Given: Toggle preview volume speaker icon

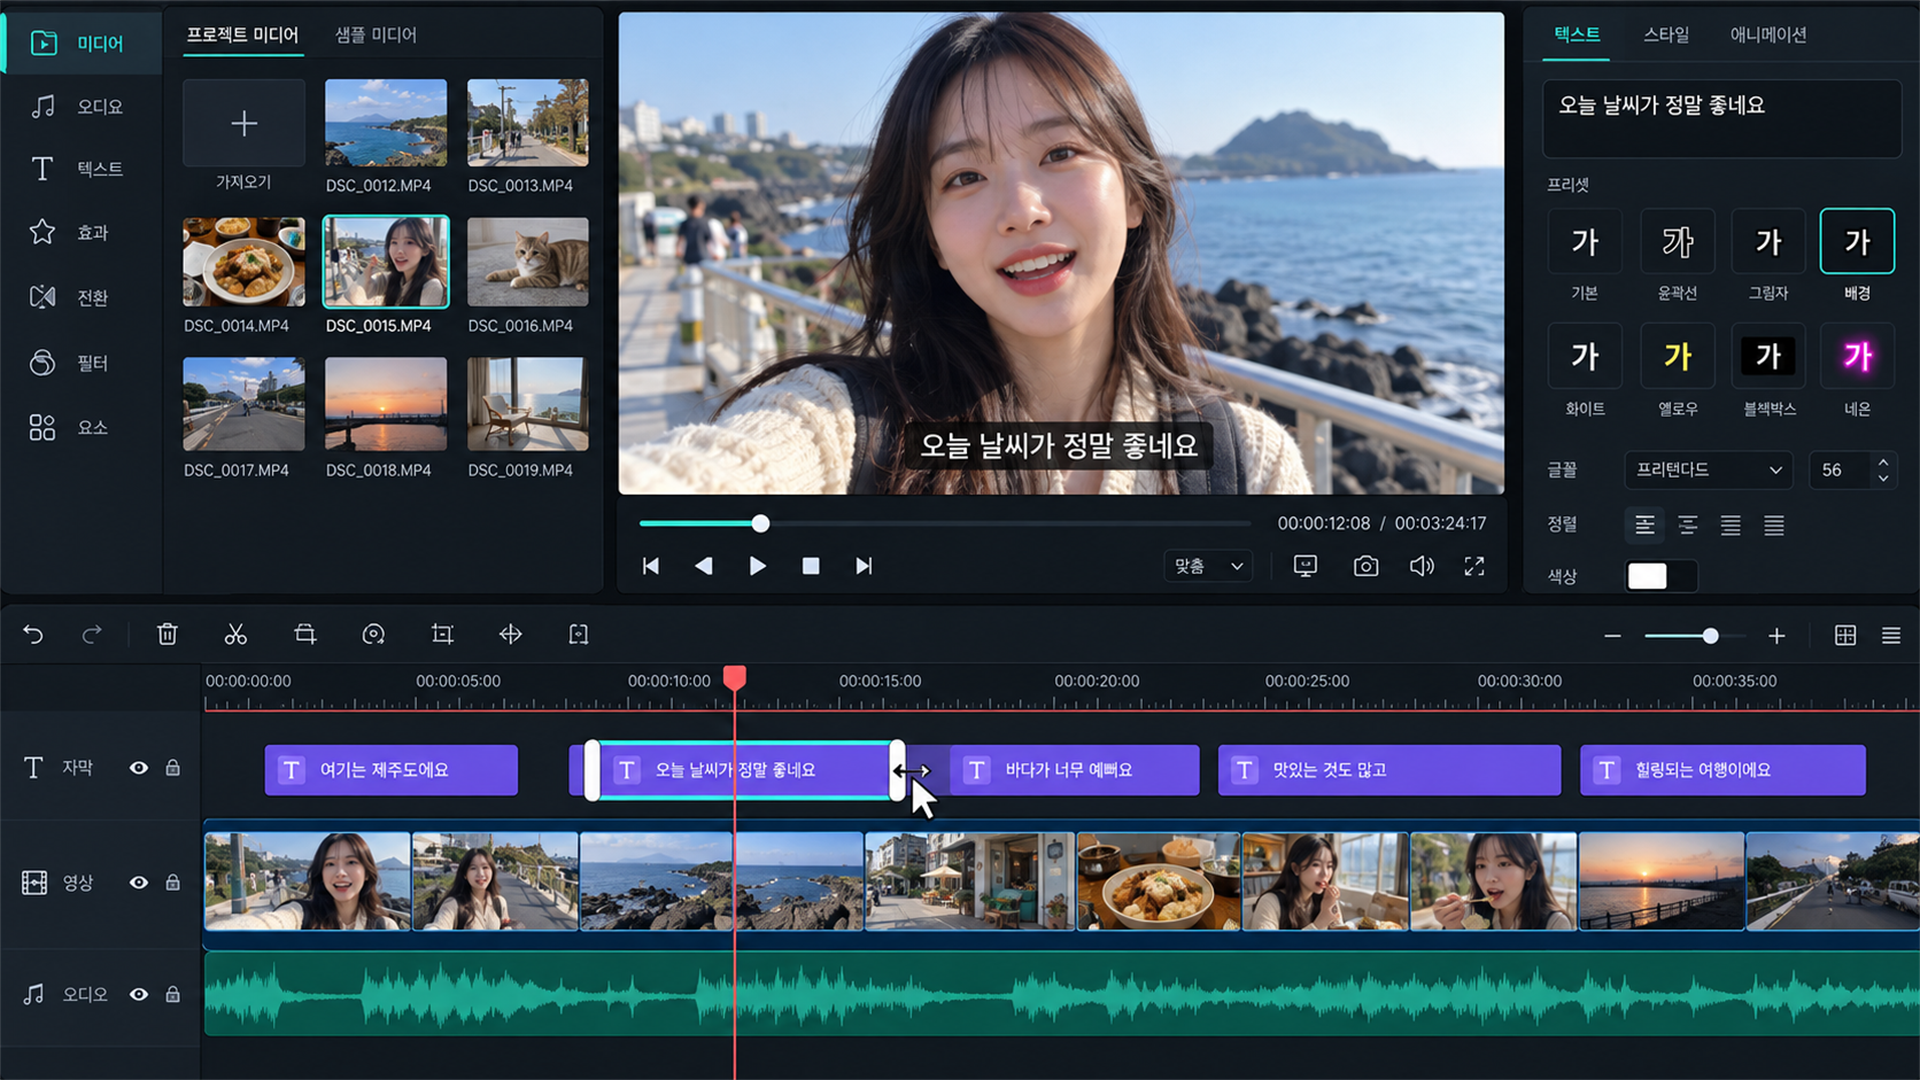Looking at the screenshot, I should [1421, 566].
